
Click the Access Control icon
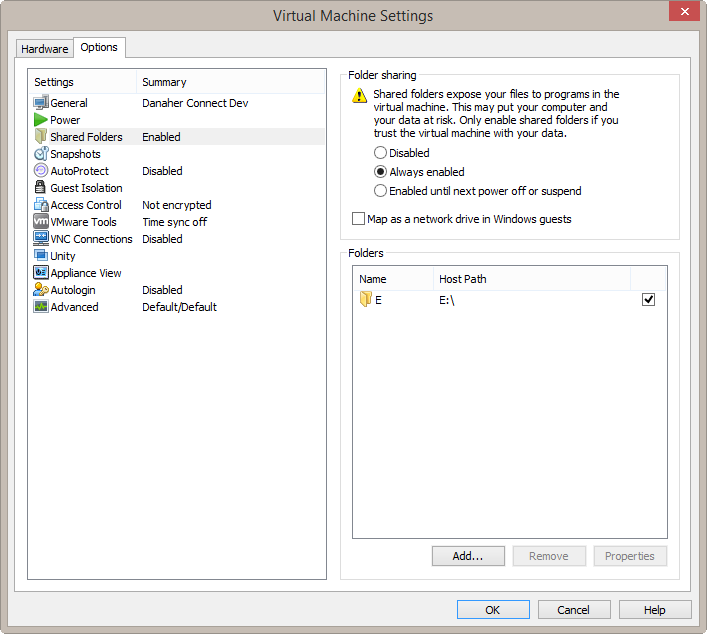[41, 205]
